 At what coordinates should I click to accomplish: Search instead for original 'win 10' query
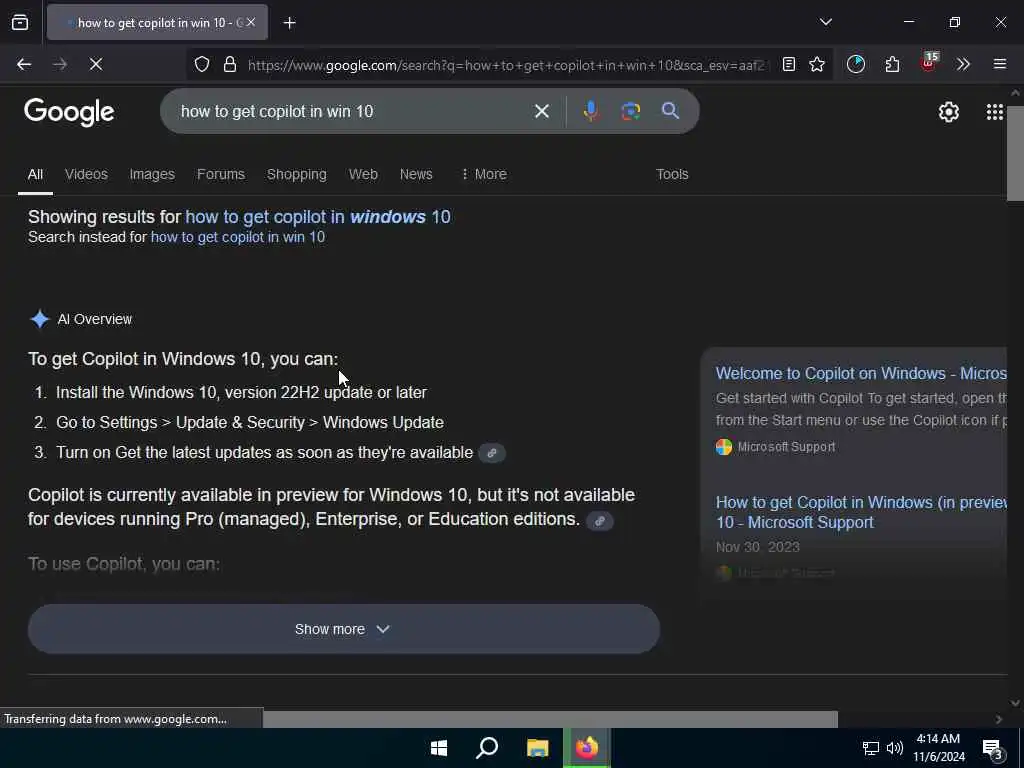tap(238, 237)
